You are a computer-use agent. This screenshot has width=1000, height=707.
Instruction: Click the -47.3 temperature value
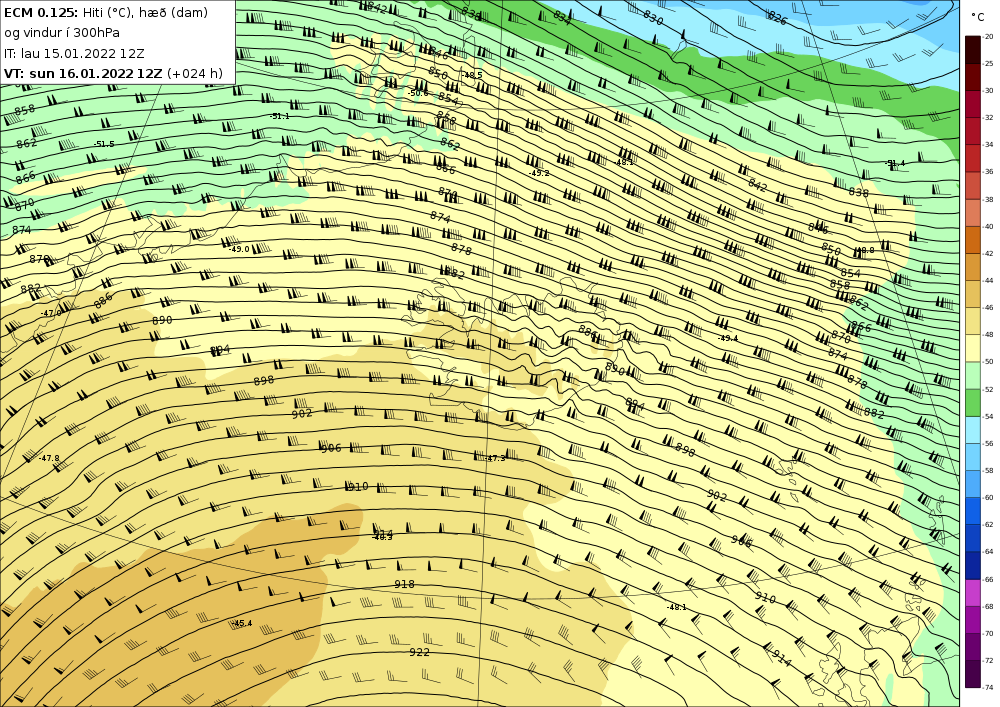tap(495, 458)
